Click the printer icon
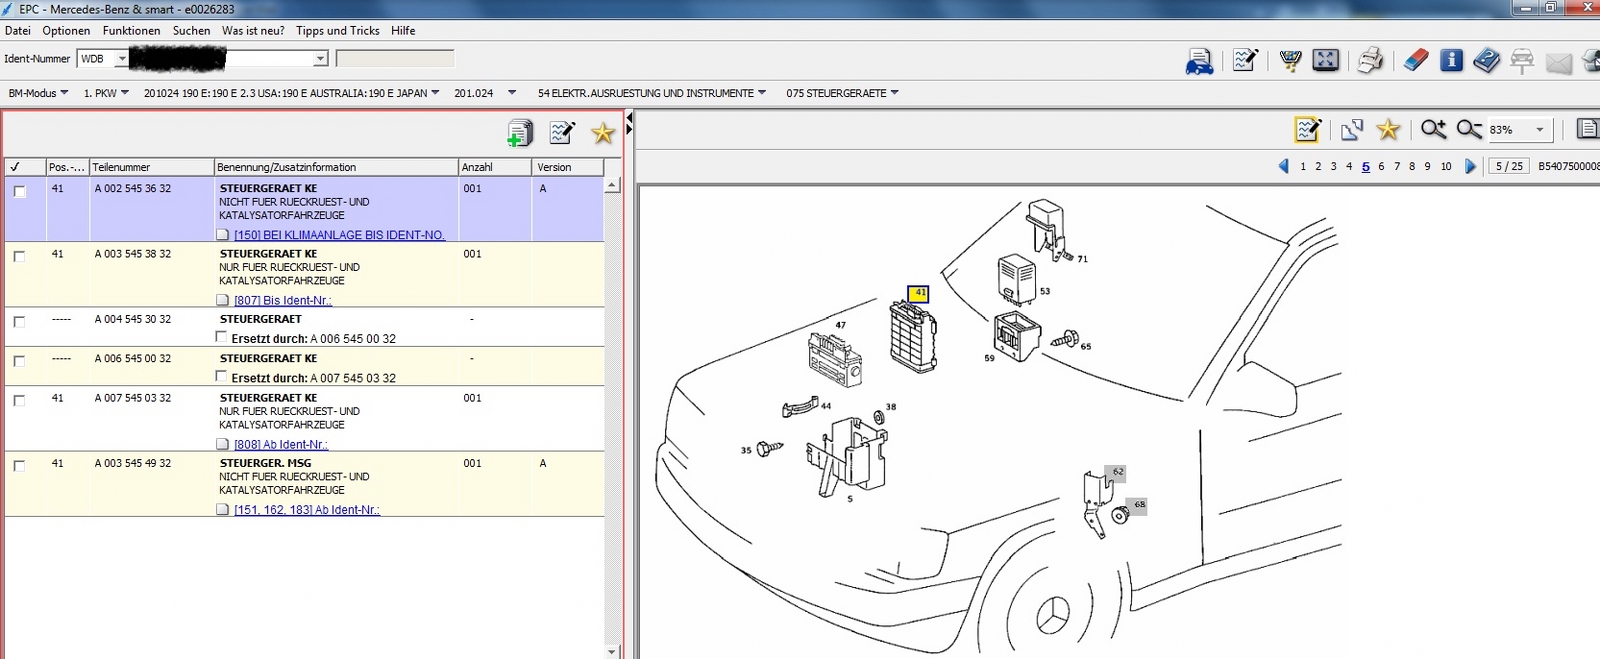 [x=1370, y=61]
